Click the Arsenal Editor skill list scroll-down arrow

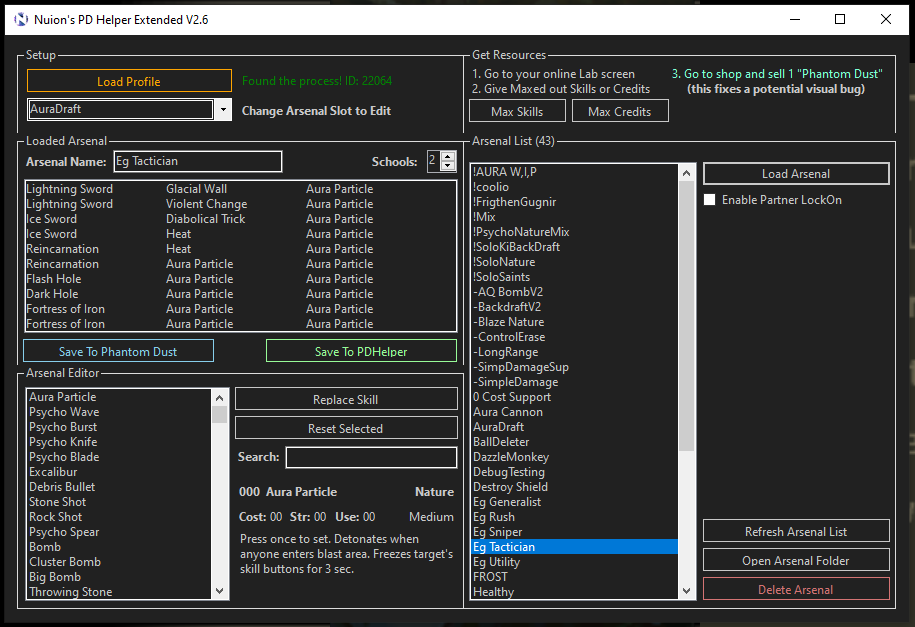[219, 591]
